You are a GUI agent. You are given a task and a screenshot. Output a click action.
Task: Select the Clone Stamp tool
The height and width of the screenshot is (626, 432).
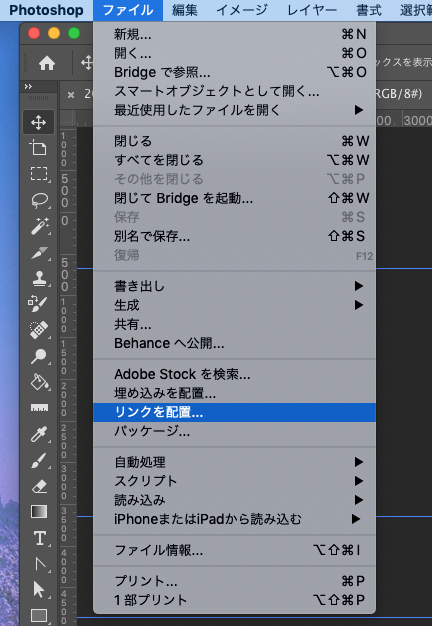(x=40, y=278)
